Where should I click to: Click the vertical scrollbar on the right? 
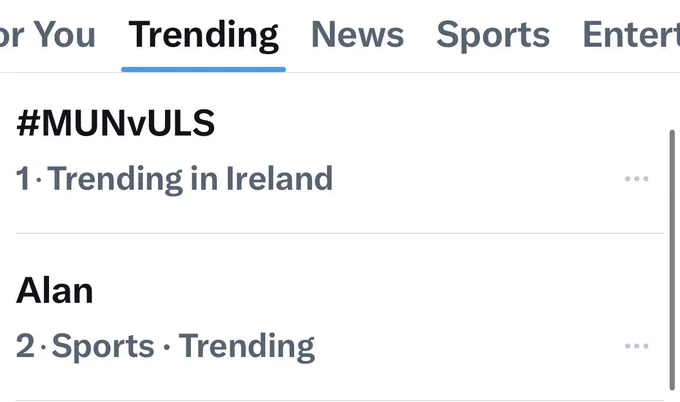click(x=672, y=260)
